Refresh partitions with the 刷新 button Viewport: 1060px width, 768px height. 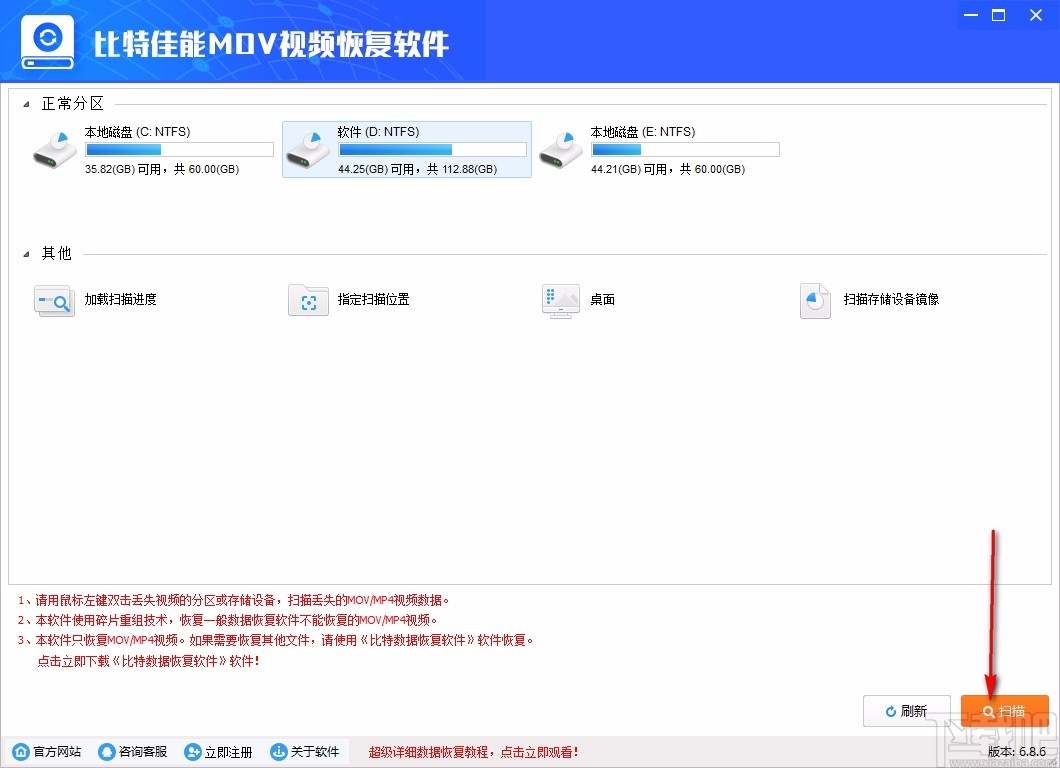906,711
